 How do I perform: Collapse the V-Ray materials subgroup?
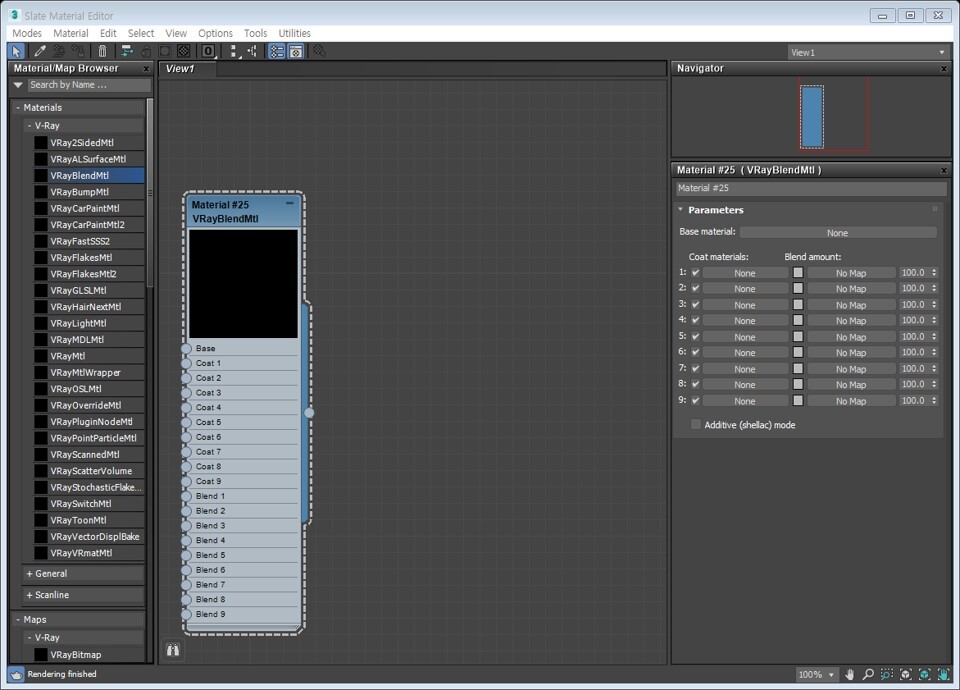[29, 126]
